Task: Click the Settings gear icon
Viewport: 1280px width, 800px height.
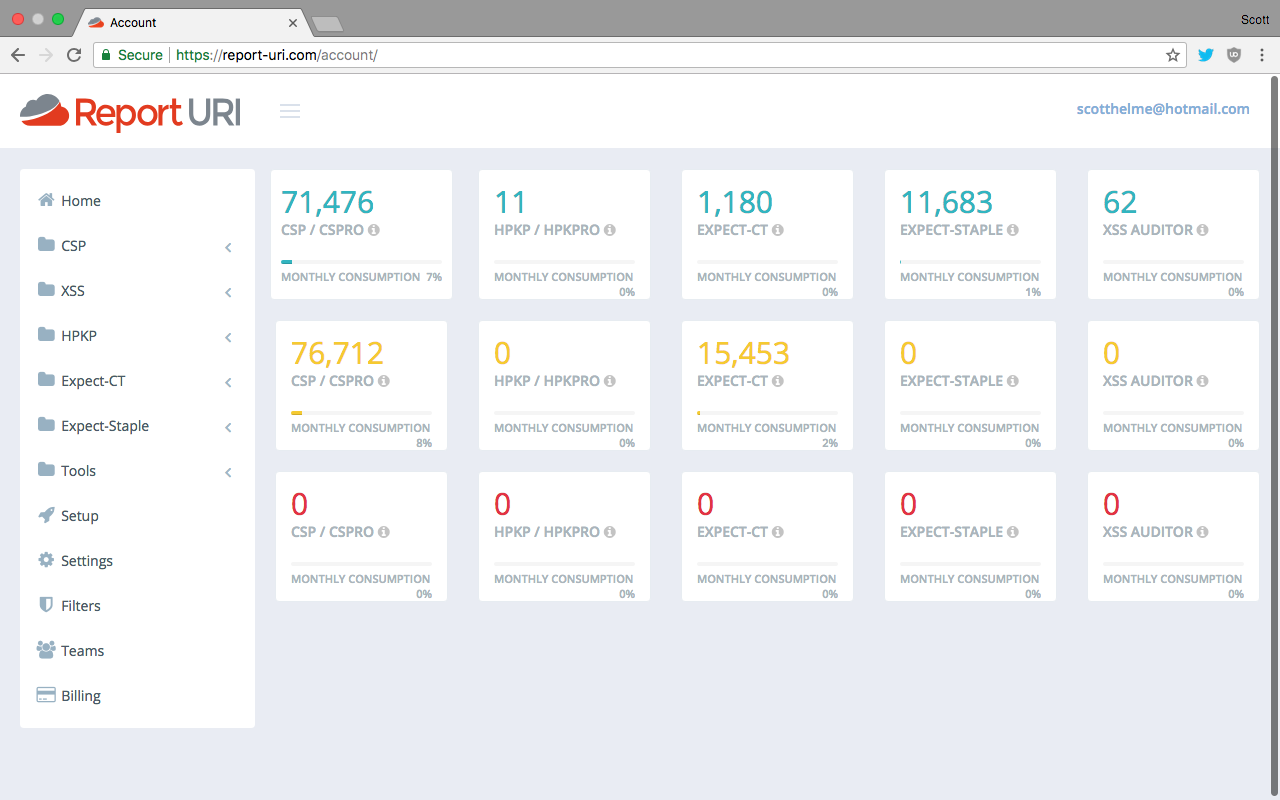Action: [46, 560]
